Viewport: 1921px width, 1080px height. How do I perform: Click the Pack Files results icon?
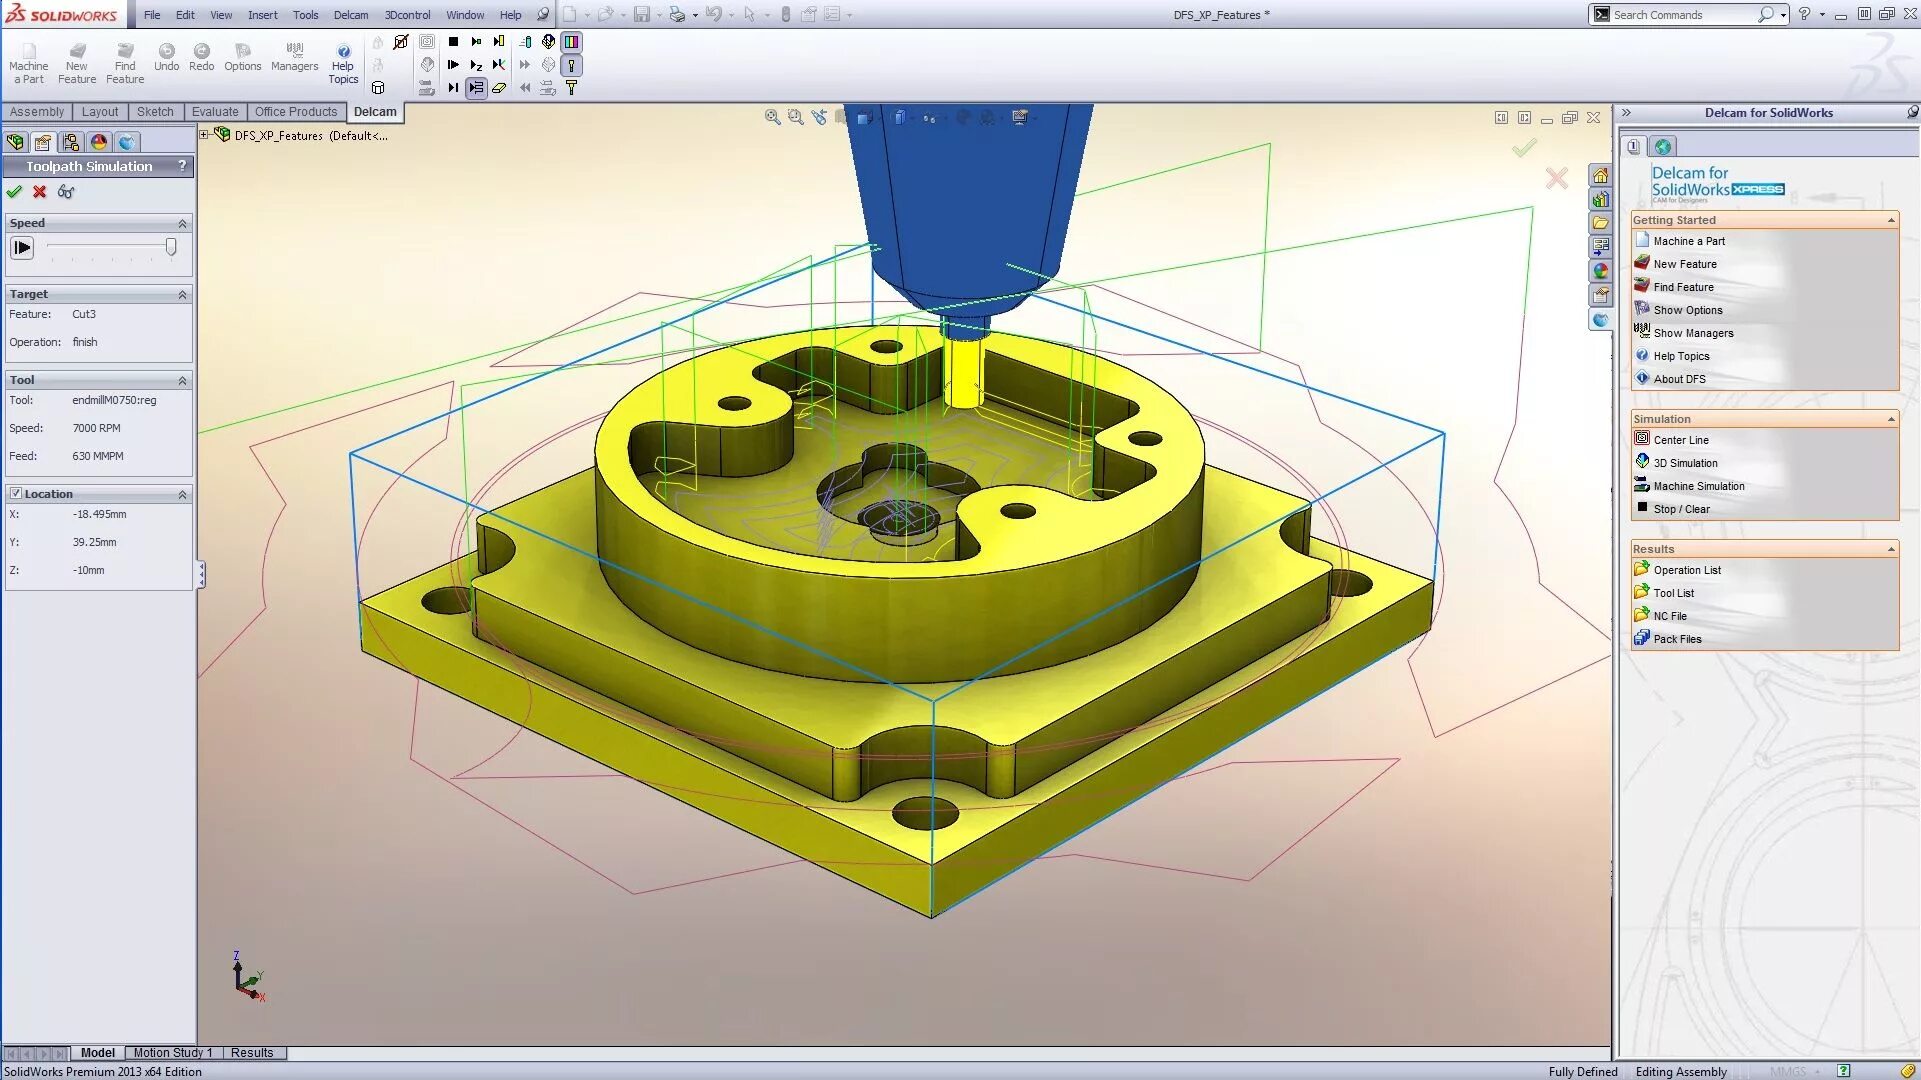coord(1641,638)
